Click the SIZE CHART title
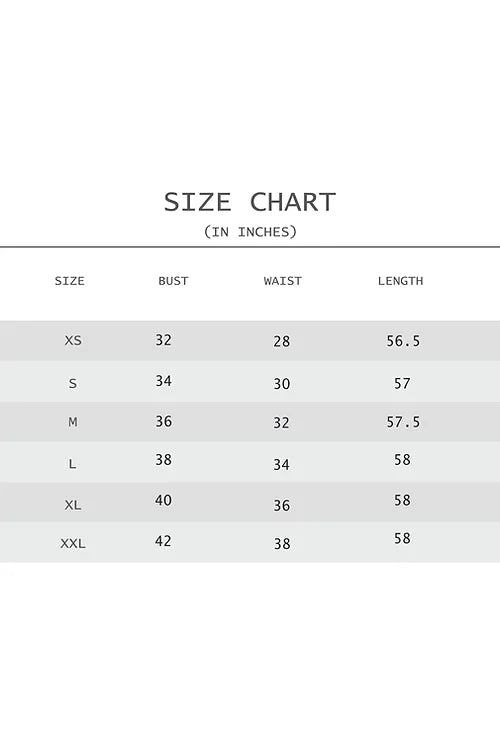 click(250, 202)
